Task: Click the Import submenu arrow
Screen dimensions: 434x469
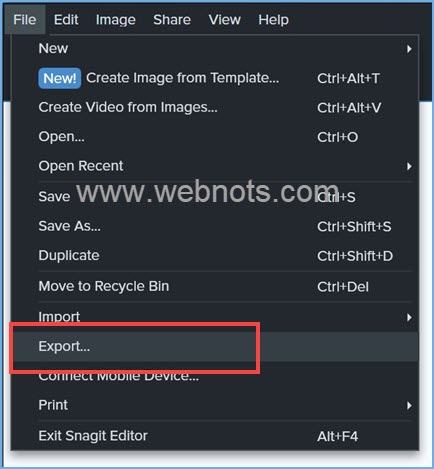Action: pyautogui.click(x=409, y=317)
